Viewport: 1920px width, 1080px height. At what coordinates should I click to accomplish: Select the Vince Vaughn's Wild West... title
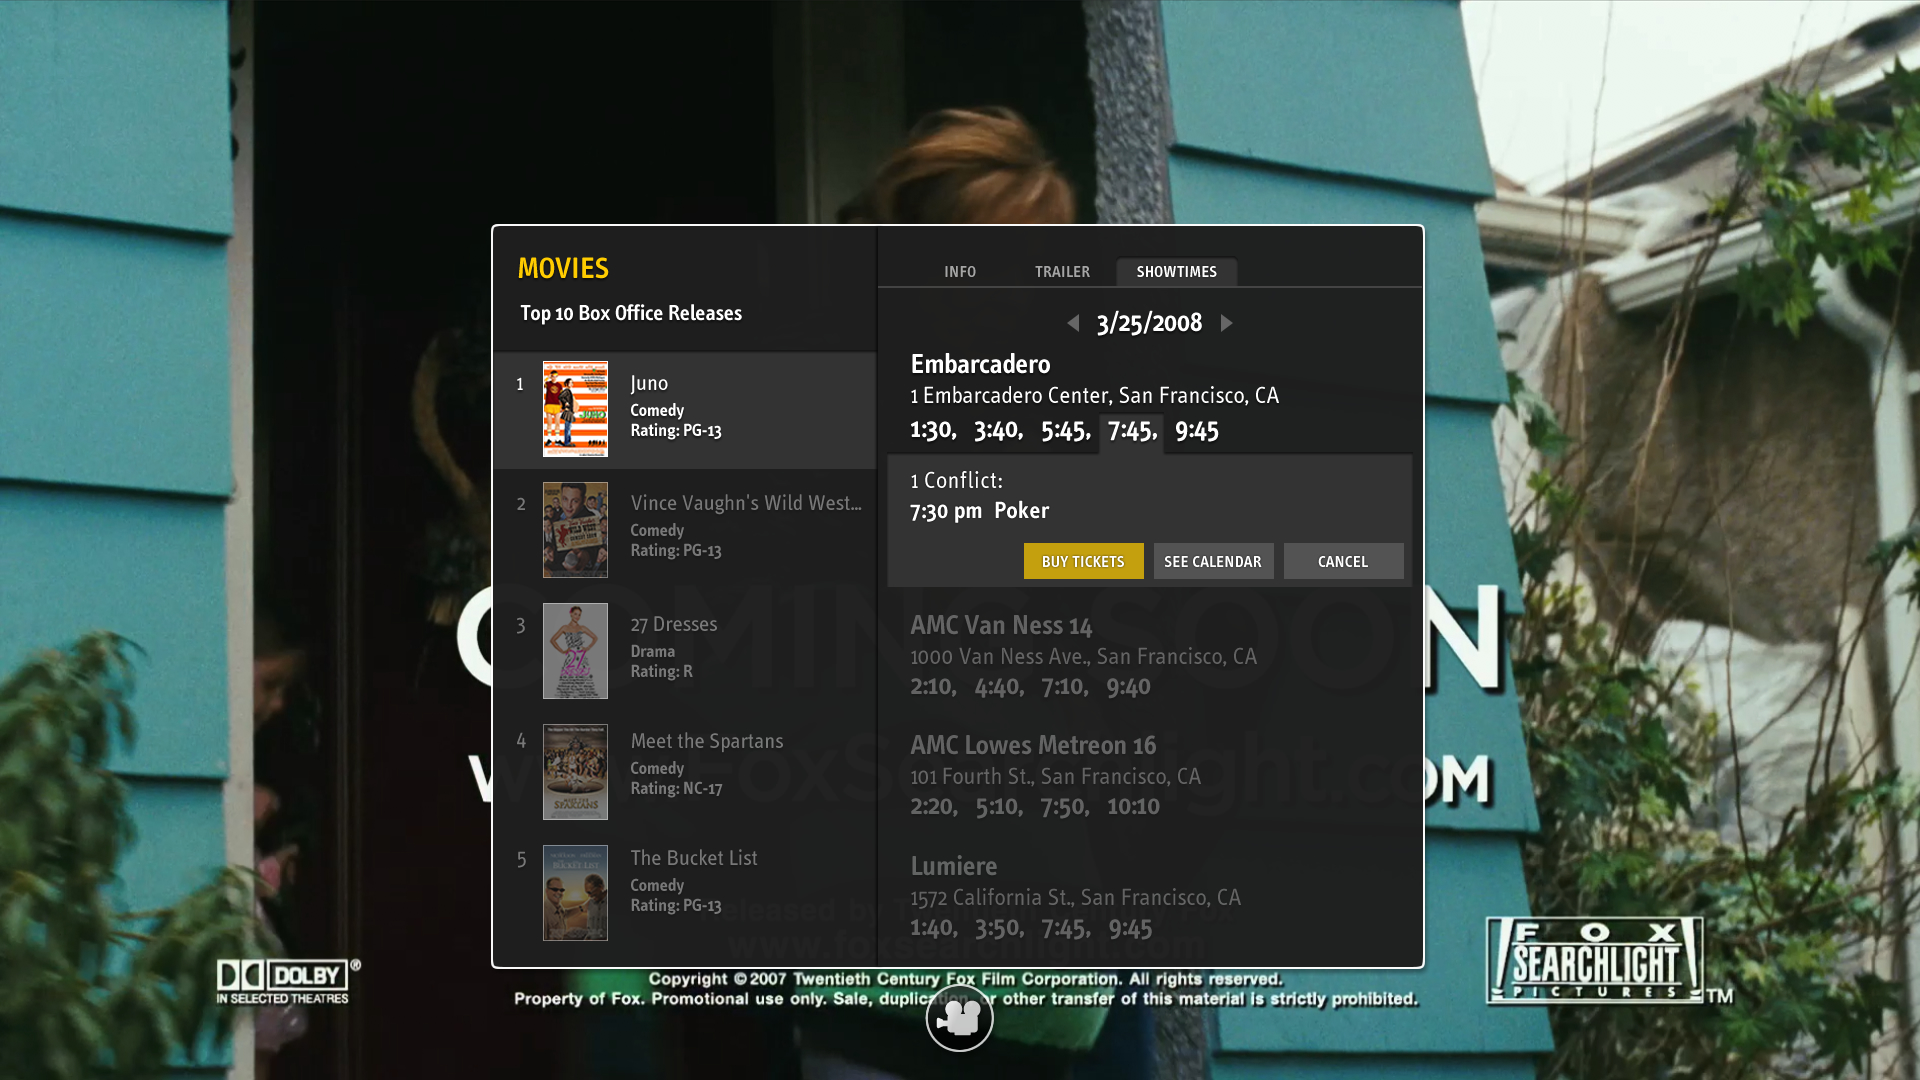pos(746,503)
